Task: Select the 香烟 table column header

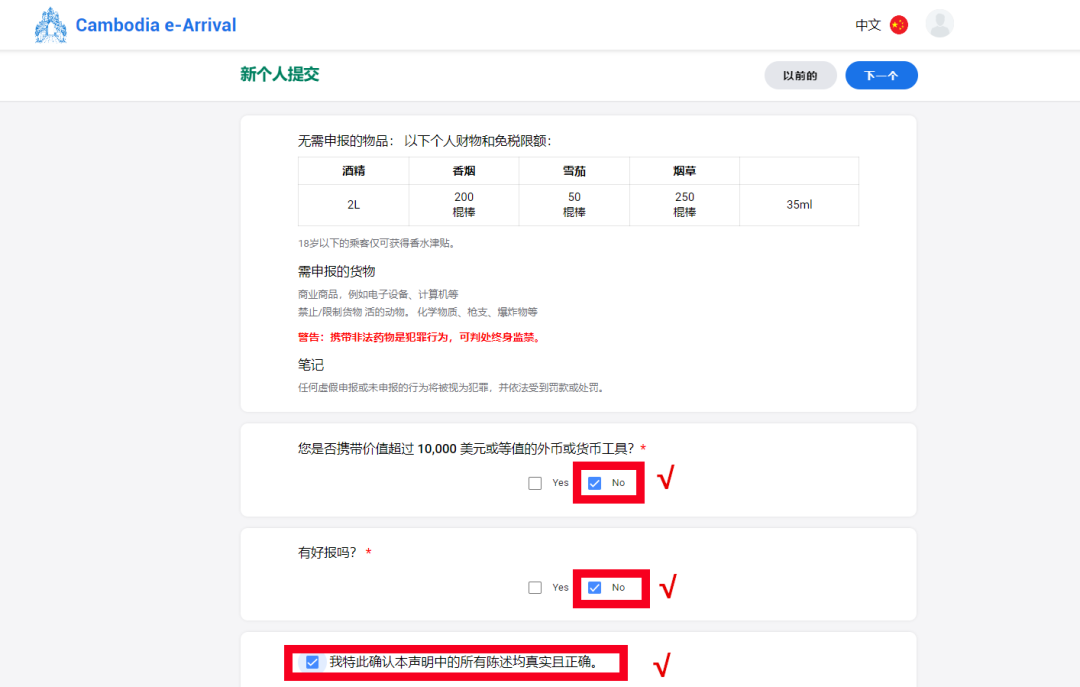Action: (464, 171)
